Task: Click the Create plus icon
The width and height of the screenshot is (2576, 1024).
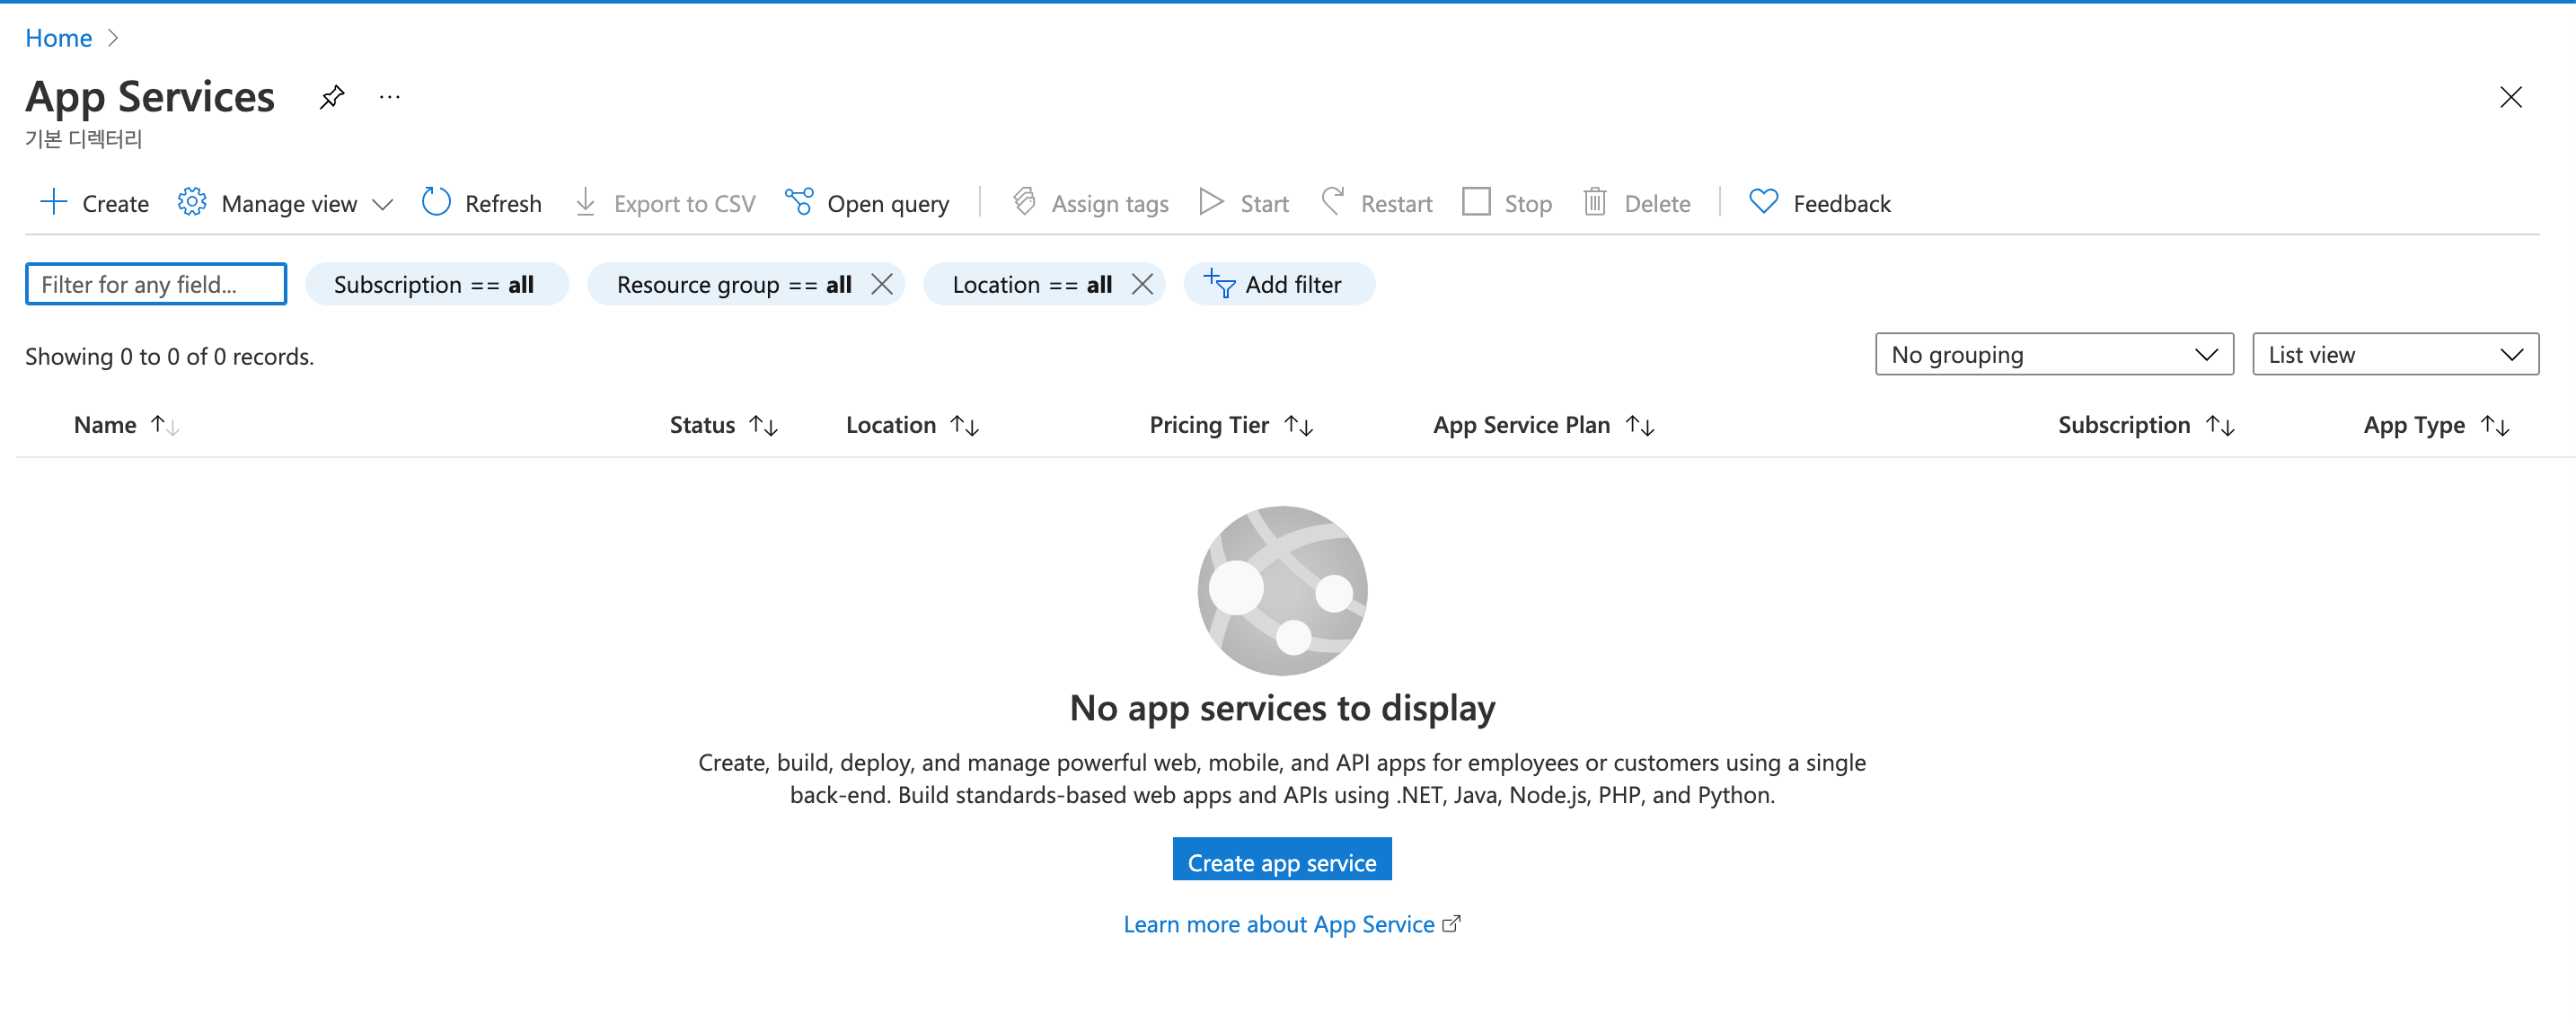Action: [x=53, y=203]
